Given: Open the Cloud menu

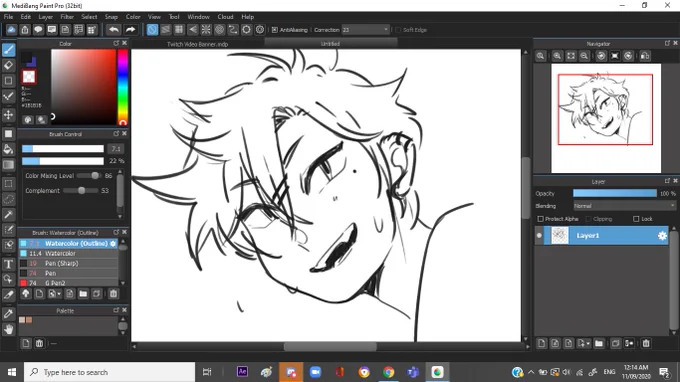Looking at the screenshot, I should [225, 17].
